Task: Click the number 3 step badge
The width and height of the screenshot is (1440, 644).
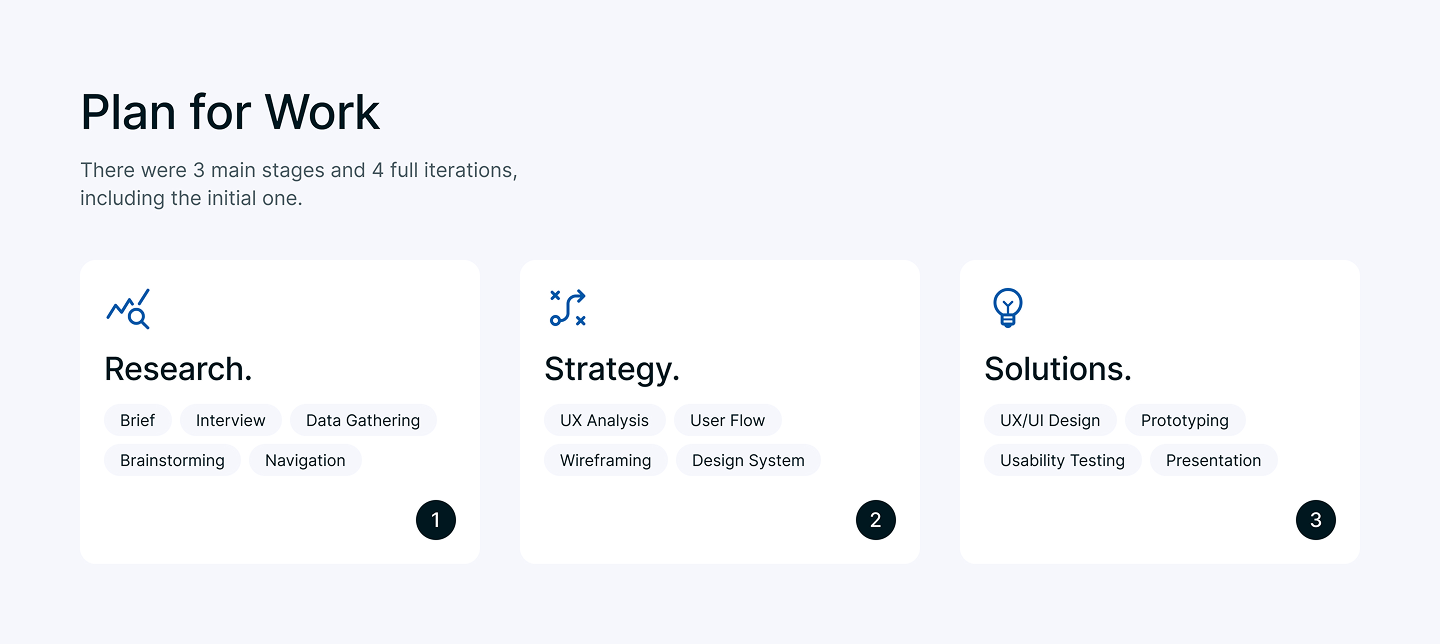Action: [x=1316, y=520]
